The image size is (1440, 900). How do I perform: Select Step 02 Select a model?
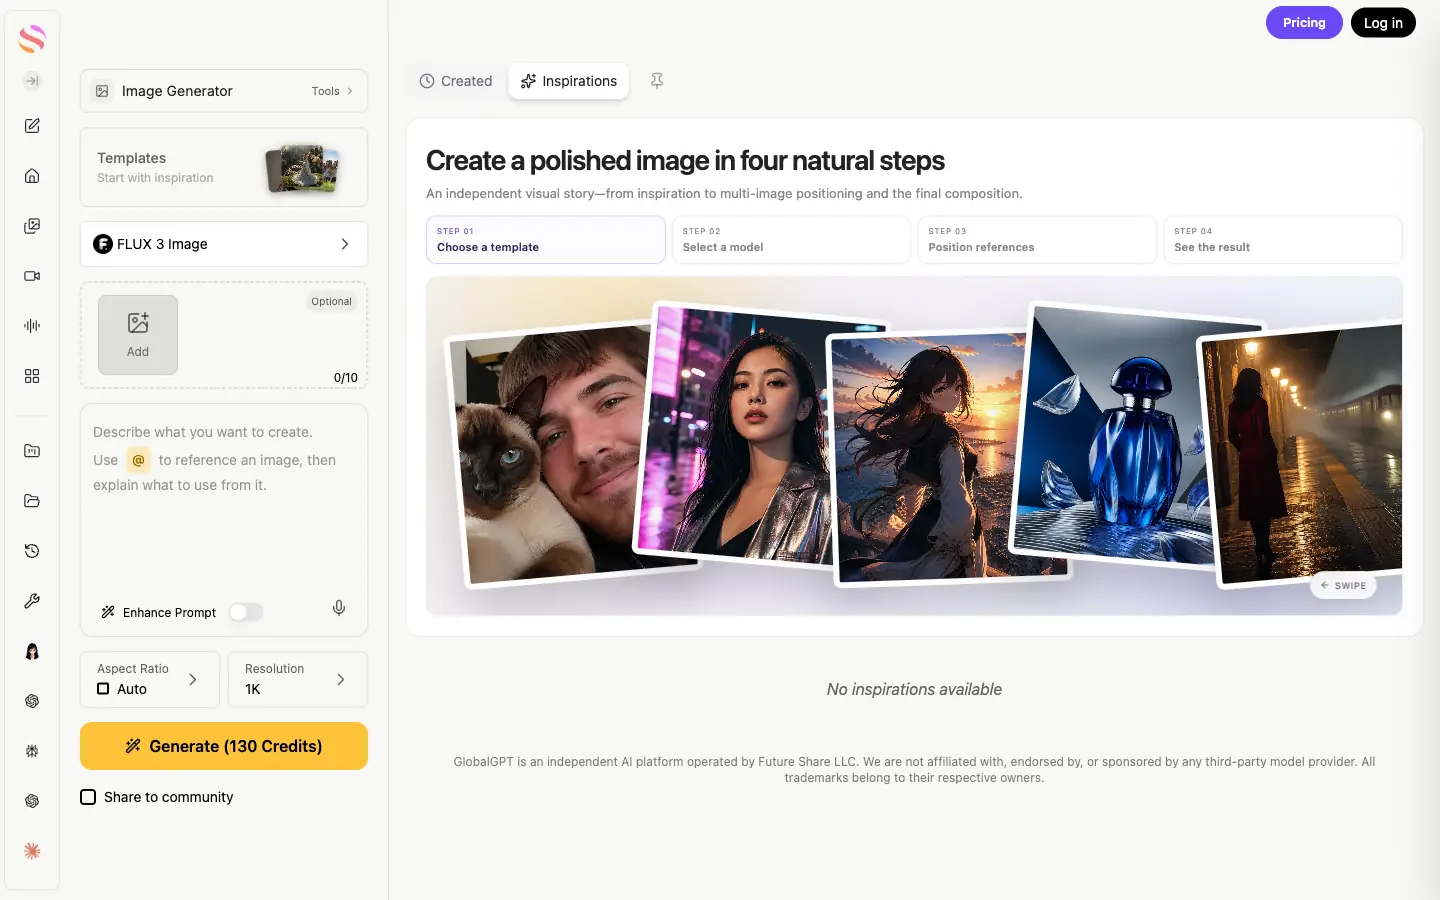point(791,240)
